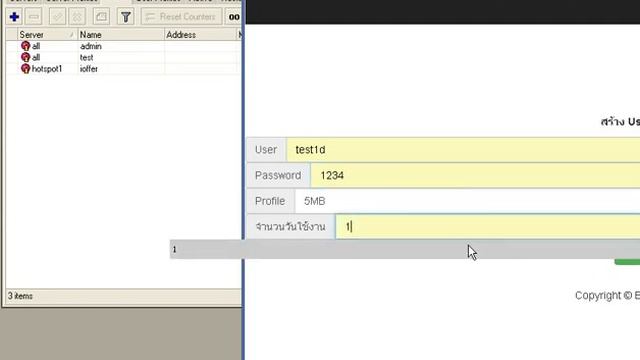Viewport: 640px width, 360px height.
Task: Click the hotspot1 server cell
Action: click(x=47, y=69)
